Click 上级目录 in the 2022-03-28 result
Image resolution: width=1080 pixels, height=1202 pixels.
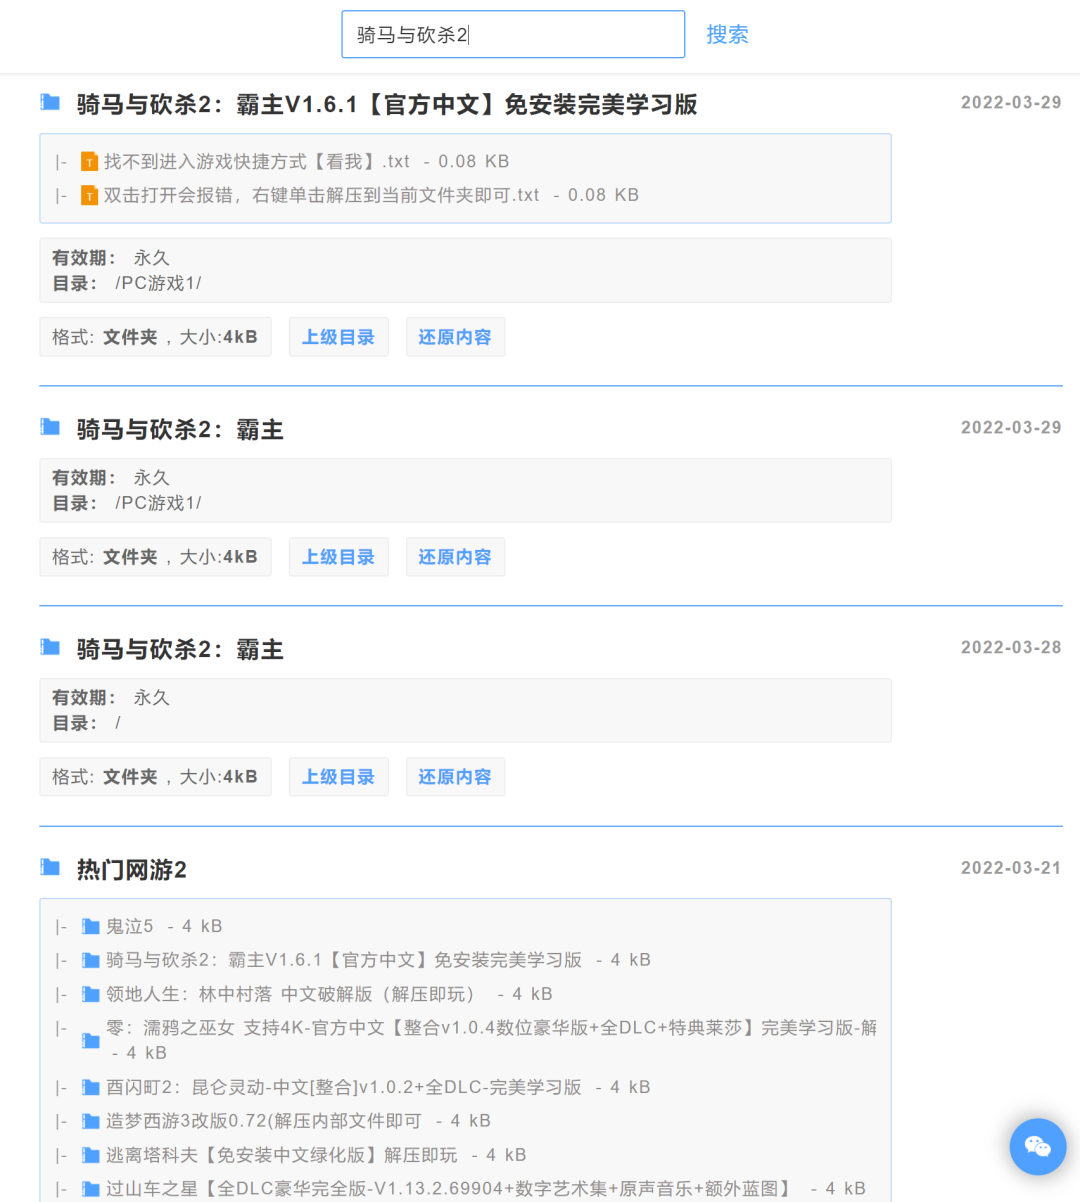[x=339, y=777]
